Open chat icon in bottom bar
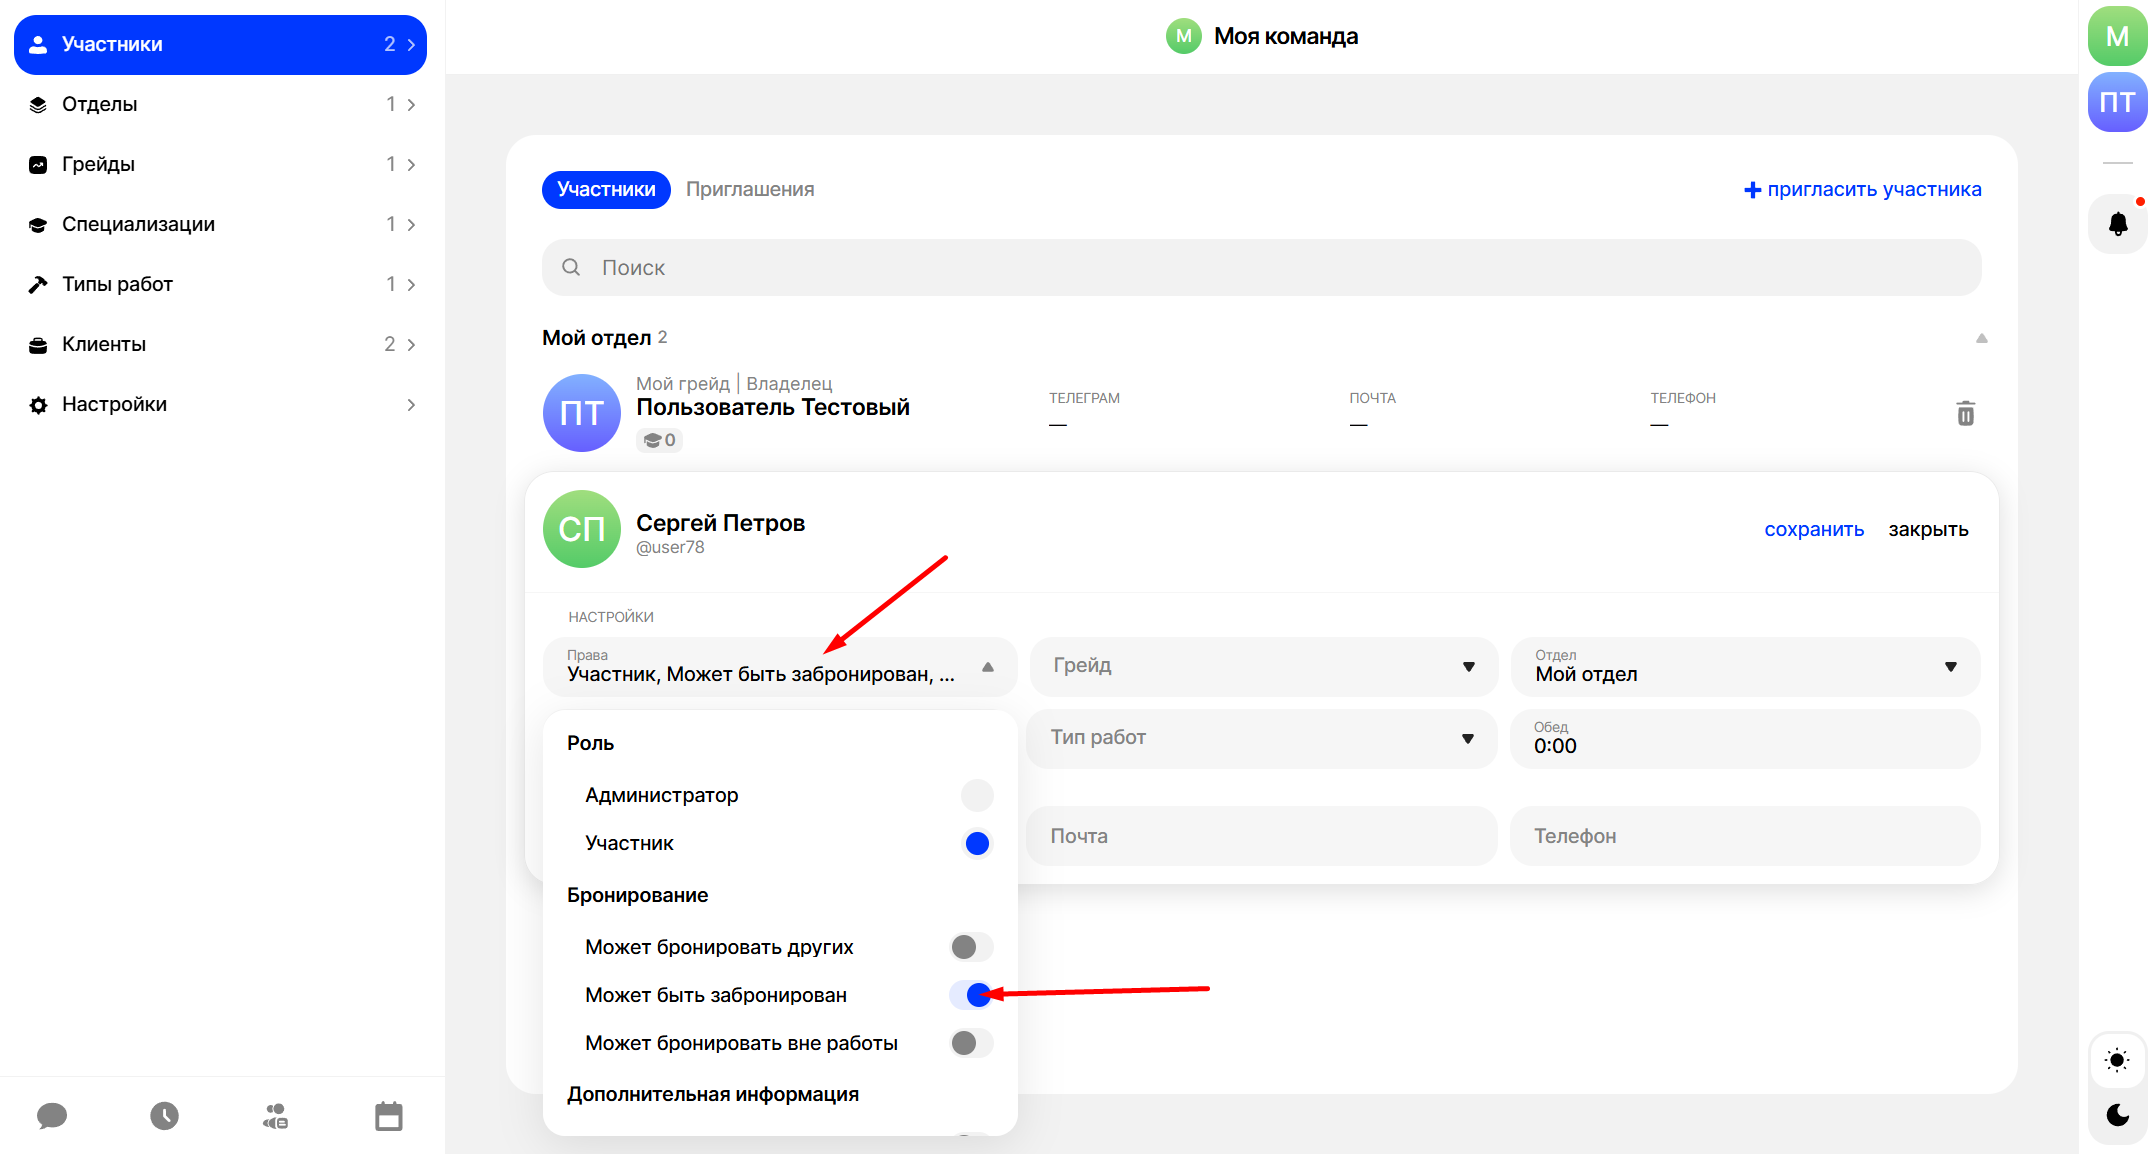2153x1154 pixels. [x=52, y=1116]
